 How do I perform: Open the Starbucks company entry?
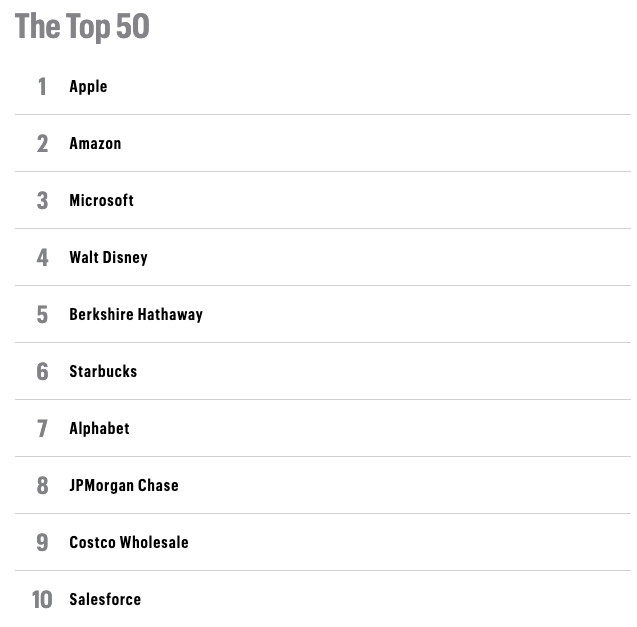click(x=103, y=371)
